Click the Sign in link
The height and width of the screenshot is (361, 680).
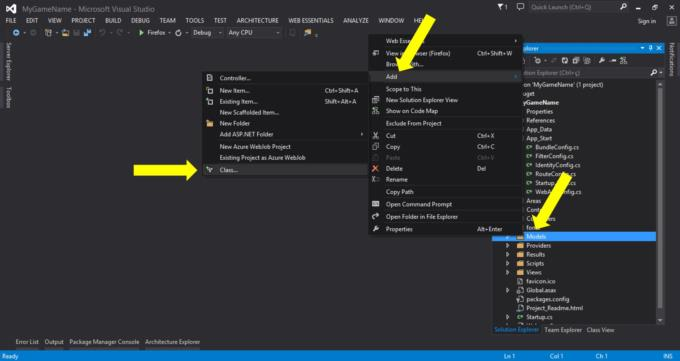[x=647, y=21]
